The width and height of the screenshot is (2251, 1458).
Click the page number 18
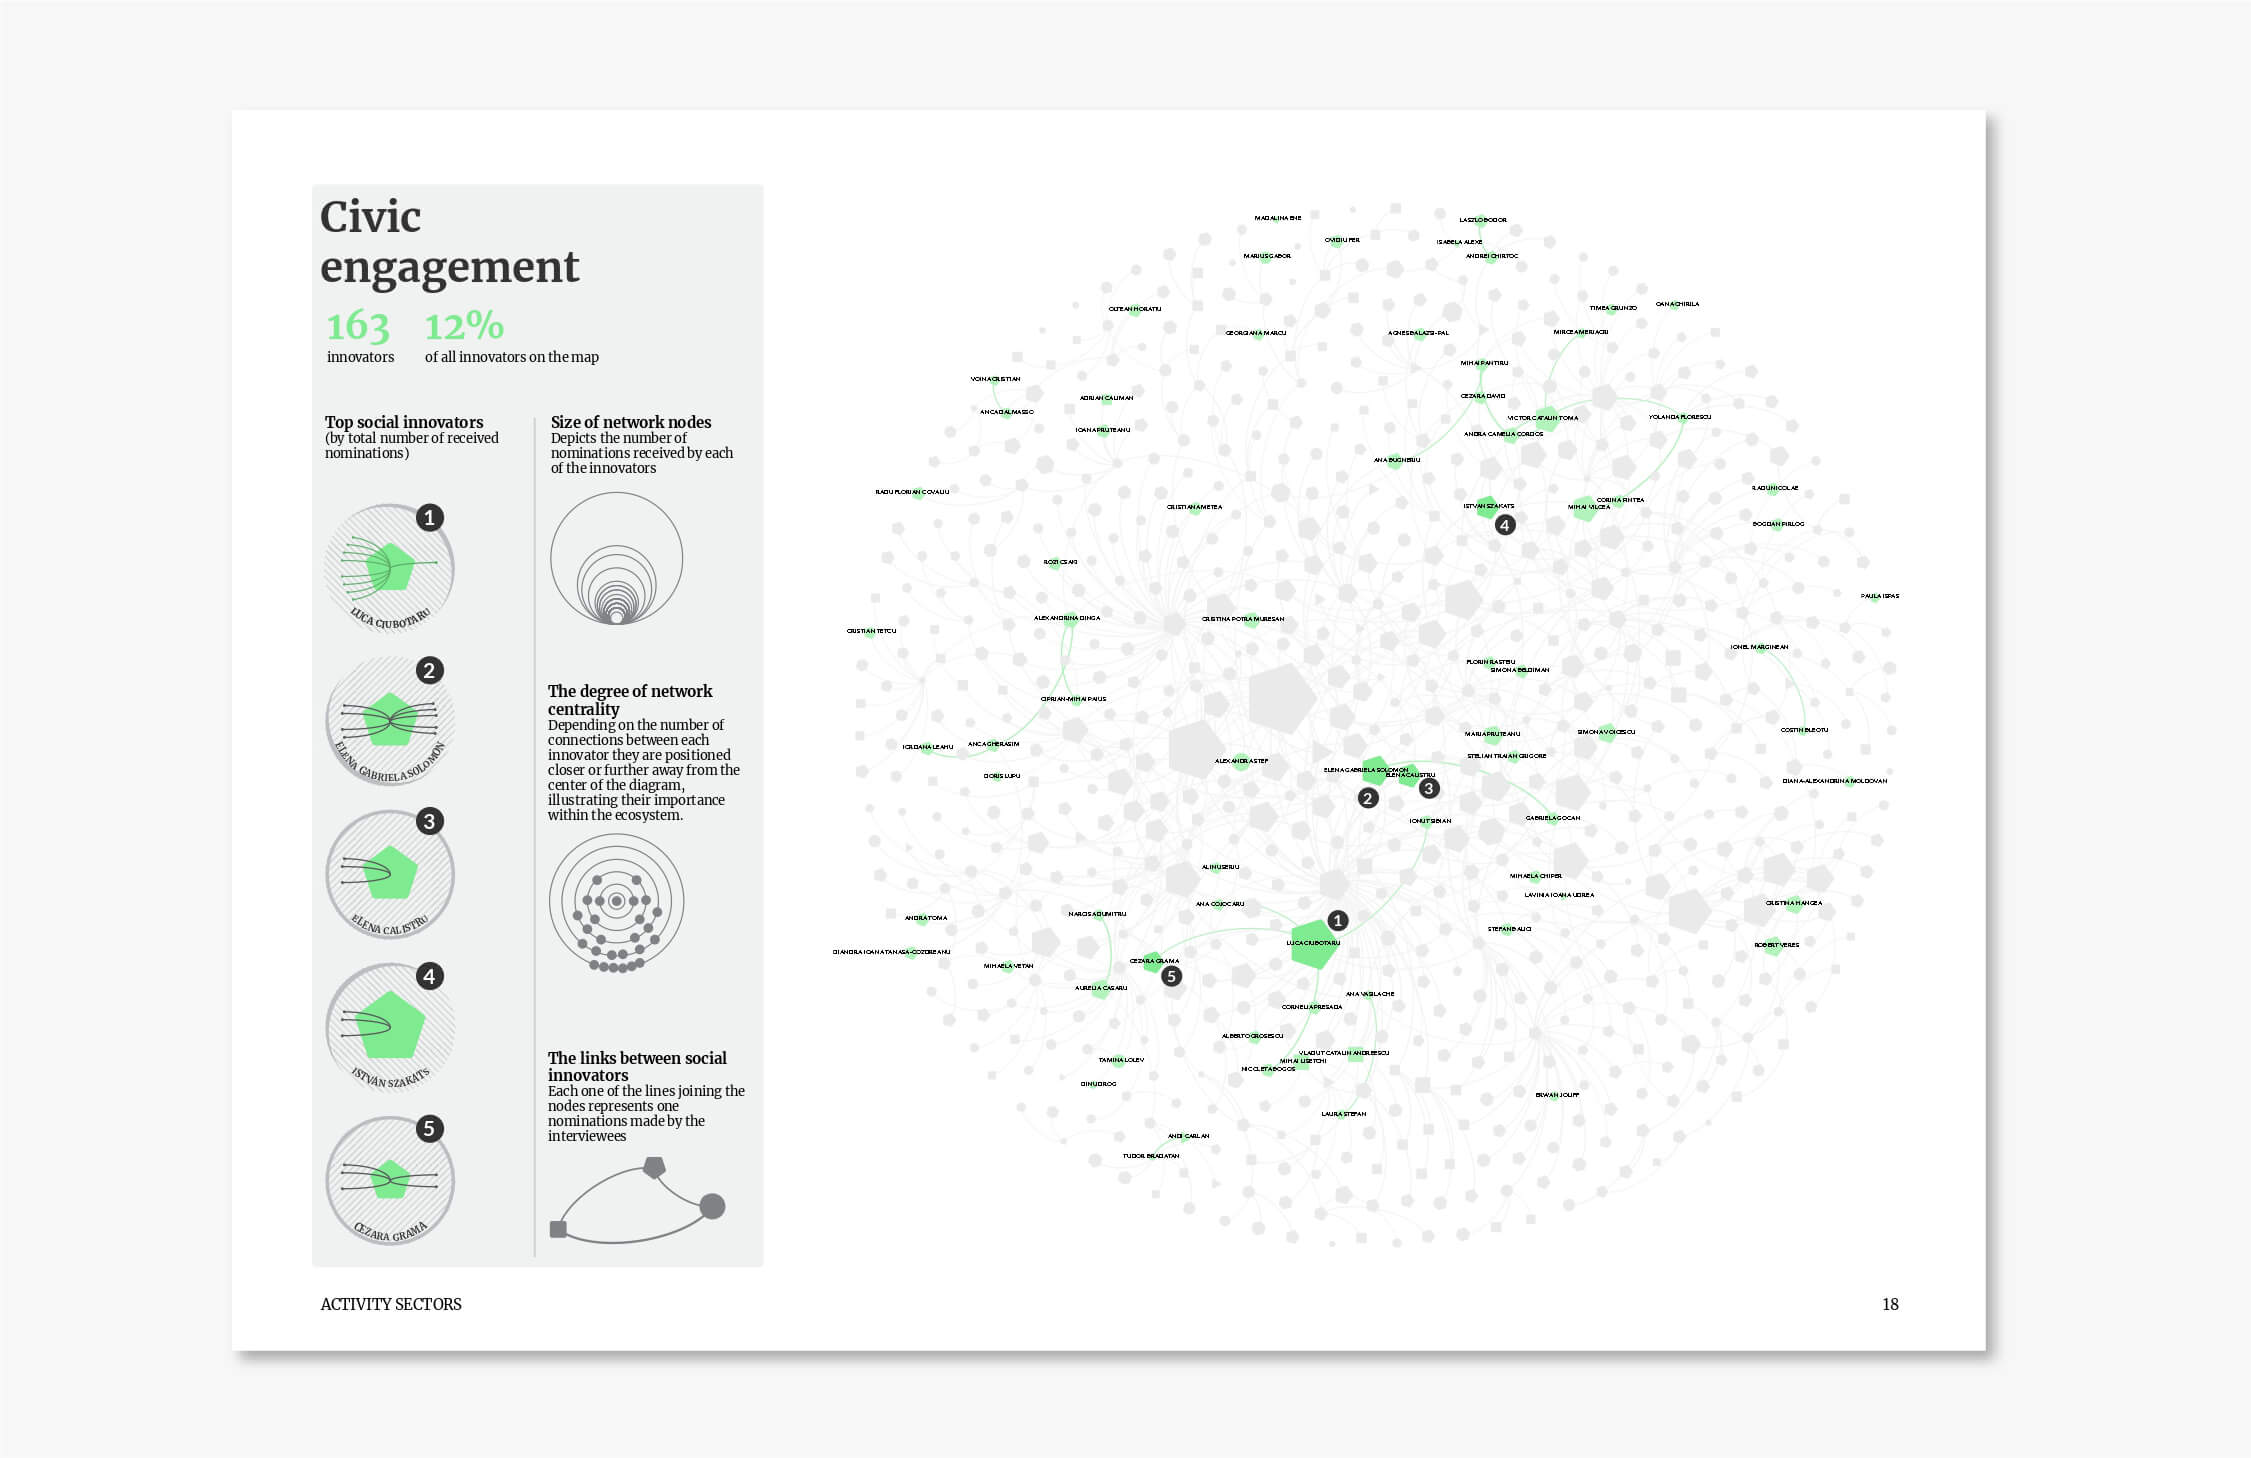1890,1304
